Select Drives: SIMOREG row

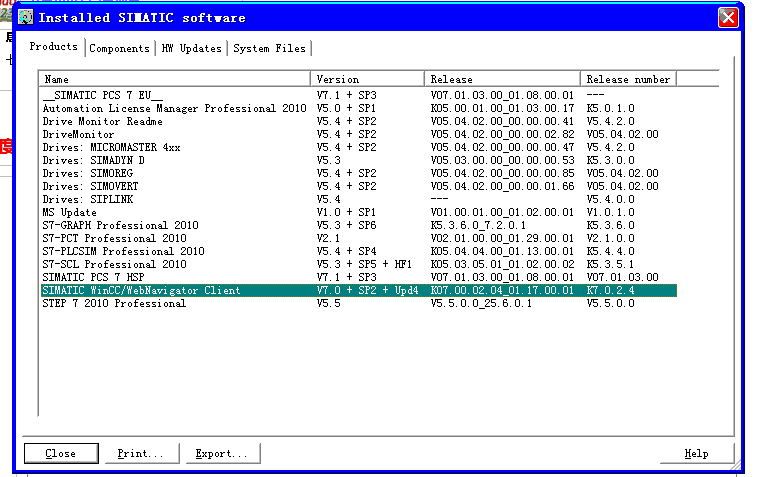point(359,173)
